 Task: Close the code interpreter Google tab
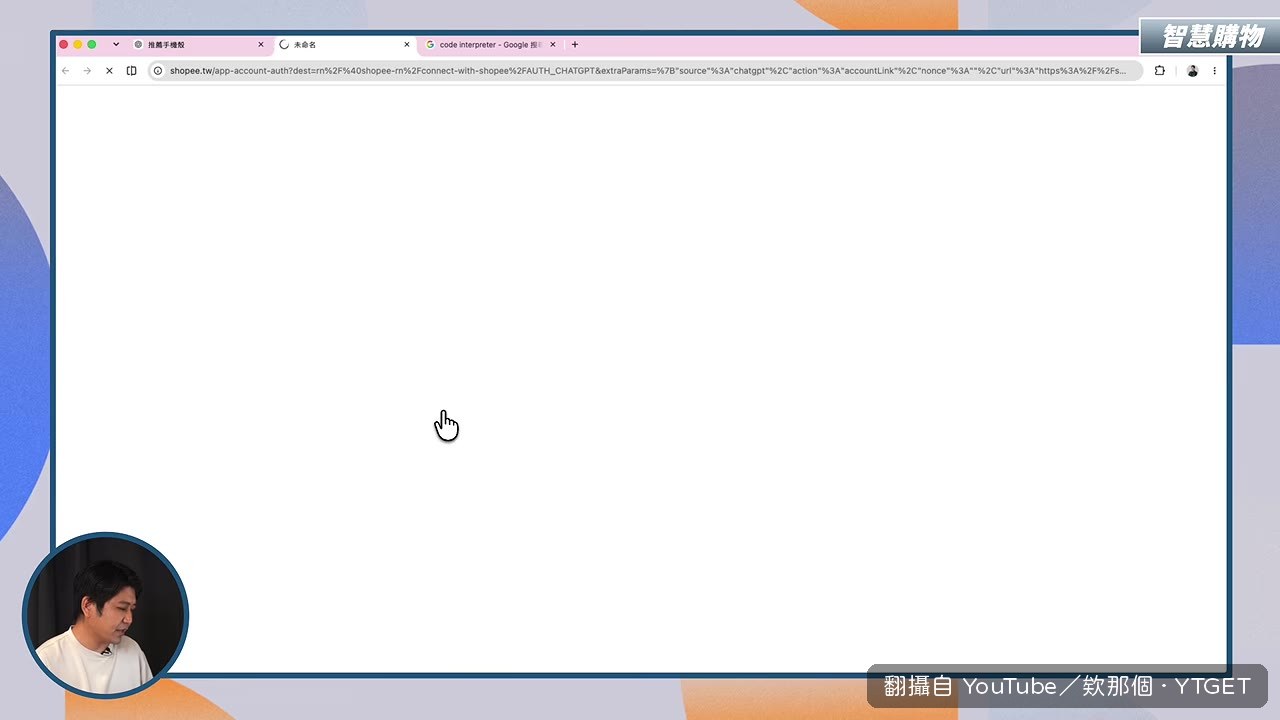coord(553,45)
